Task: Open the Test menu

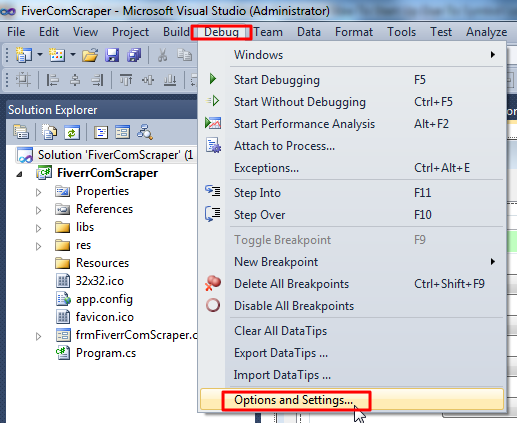Action: 441,32
